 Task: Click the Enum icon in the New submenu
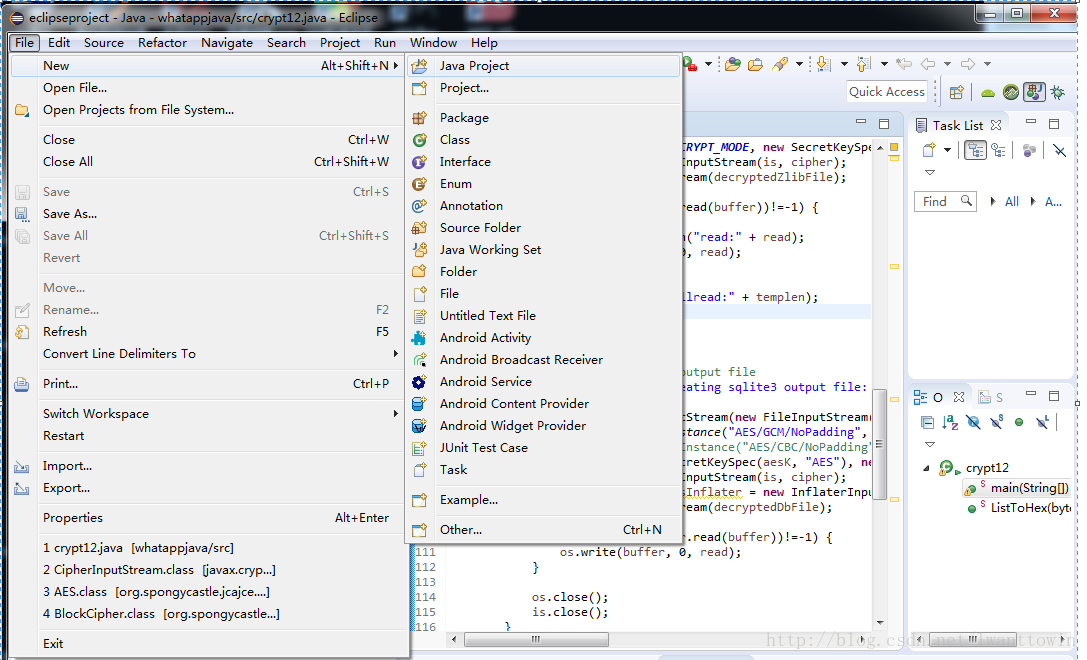tap(419, 184)
